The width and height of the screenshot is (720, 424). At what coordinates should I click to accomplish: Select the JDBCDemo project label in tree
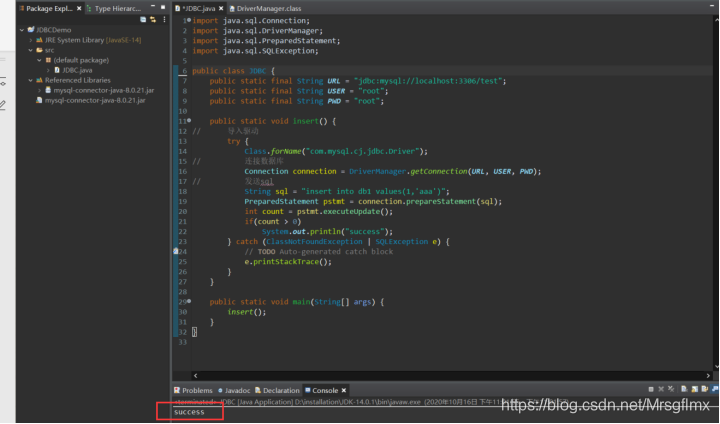54,30
